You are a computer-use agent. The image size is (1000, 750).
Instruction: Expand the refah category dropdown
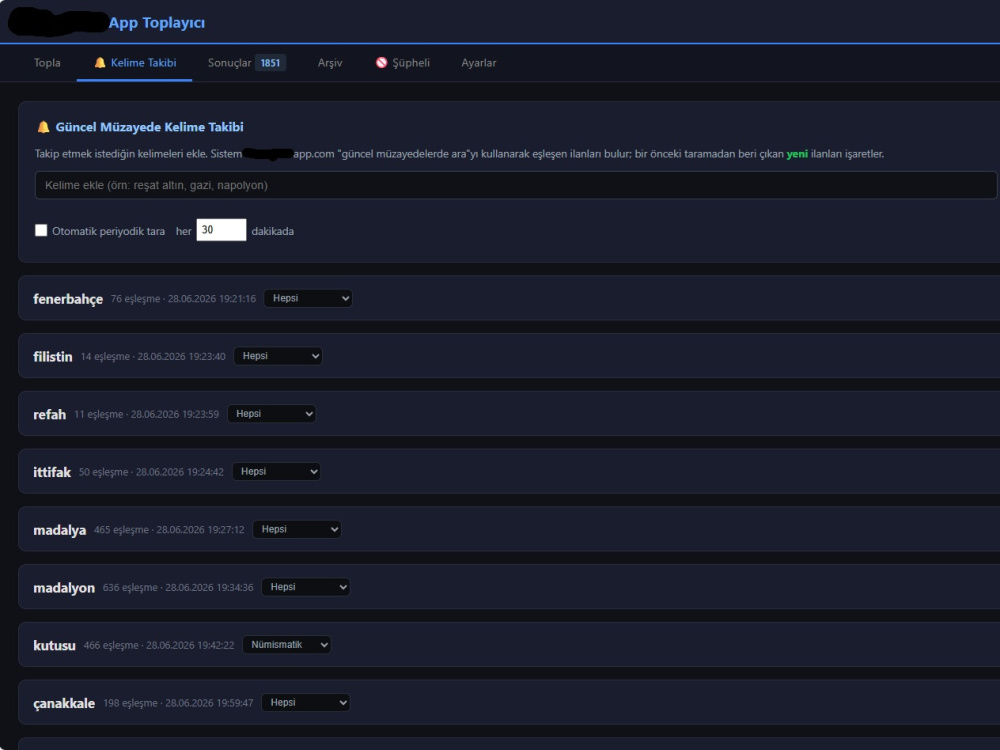pyautogui.click(x=271, y=413)
